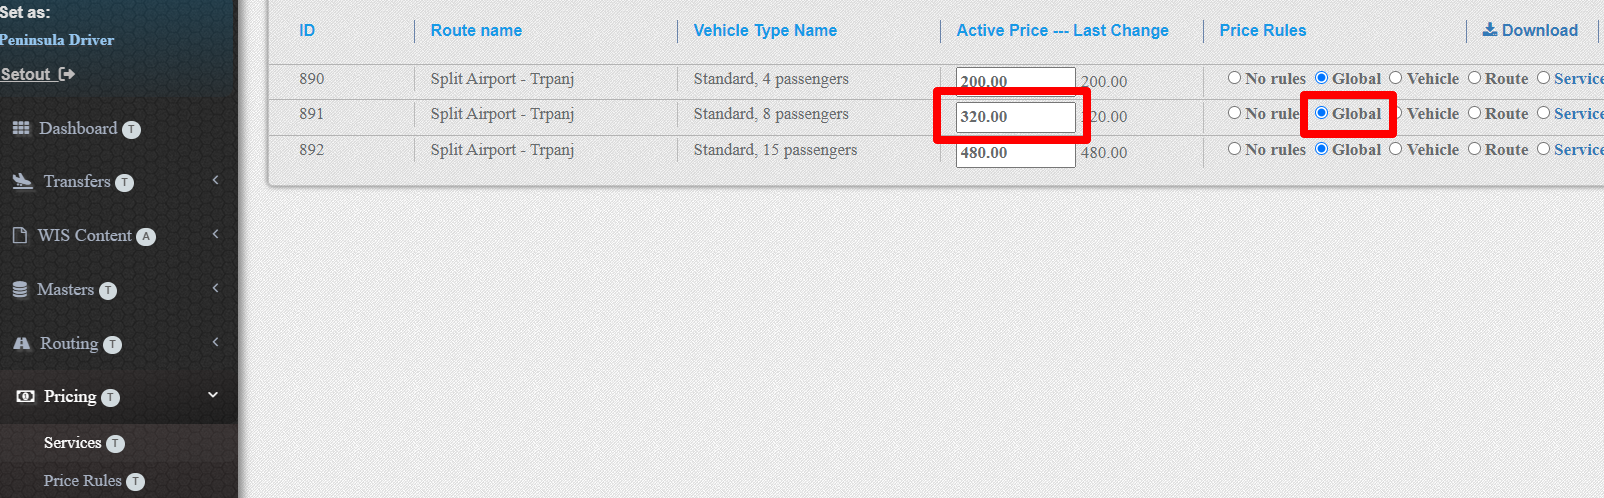This screenshot has height=498, width=1604.
Task: Click the Setout sign-out arrow icon
Action: 67,74
